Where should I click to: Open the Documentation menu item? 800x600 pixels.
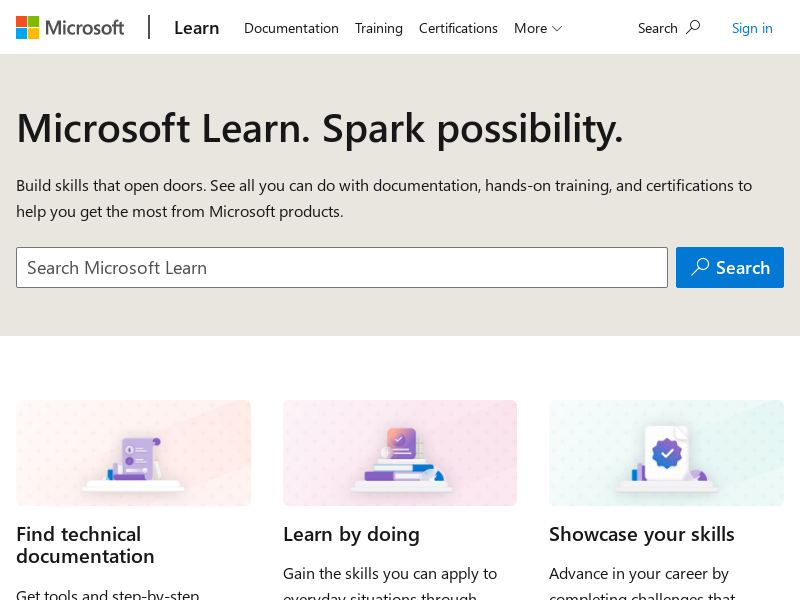291,28
